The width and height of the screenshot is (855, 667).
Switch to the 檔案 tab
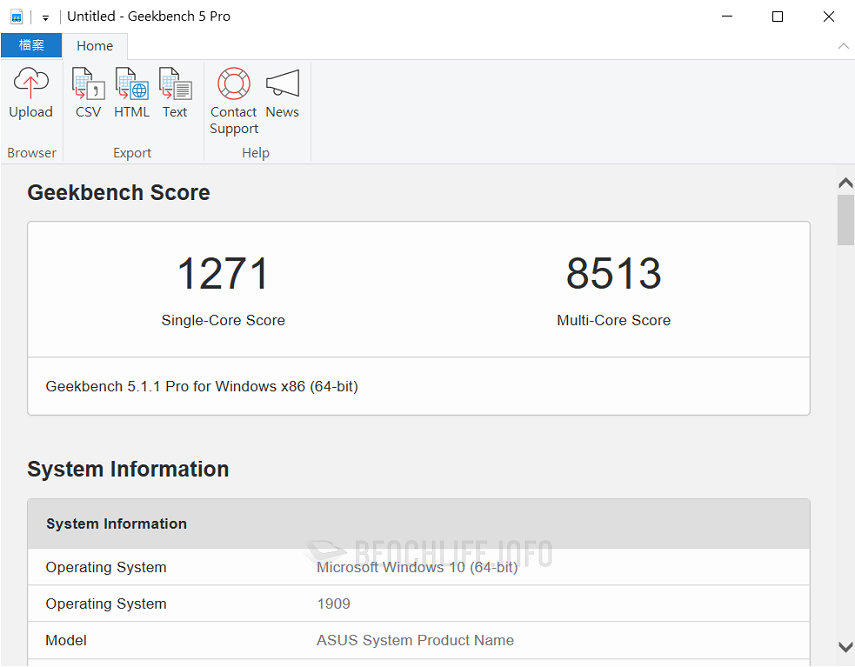tap(31, 45)
